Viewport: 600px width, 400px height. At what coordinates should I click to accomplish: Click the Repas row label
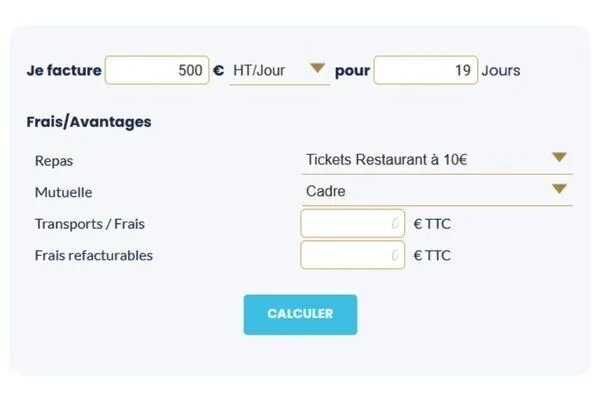tap(54, 160)
